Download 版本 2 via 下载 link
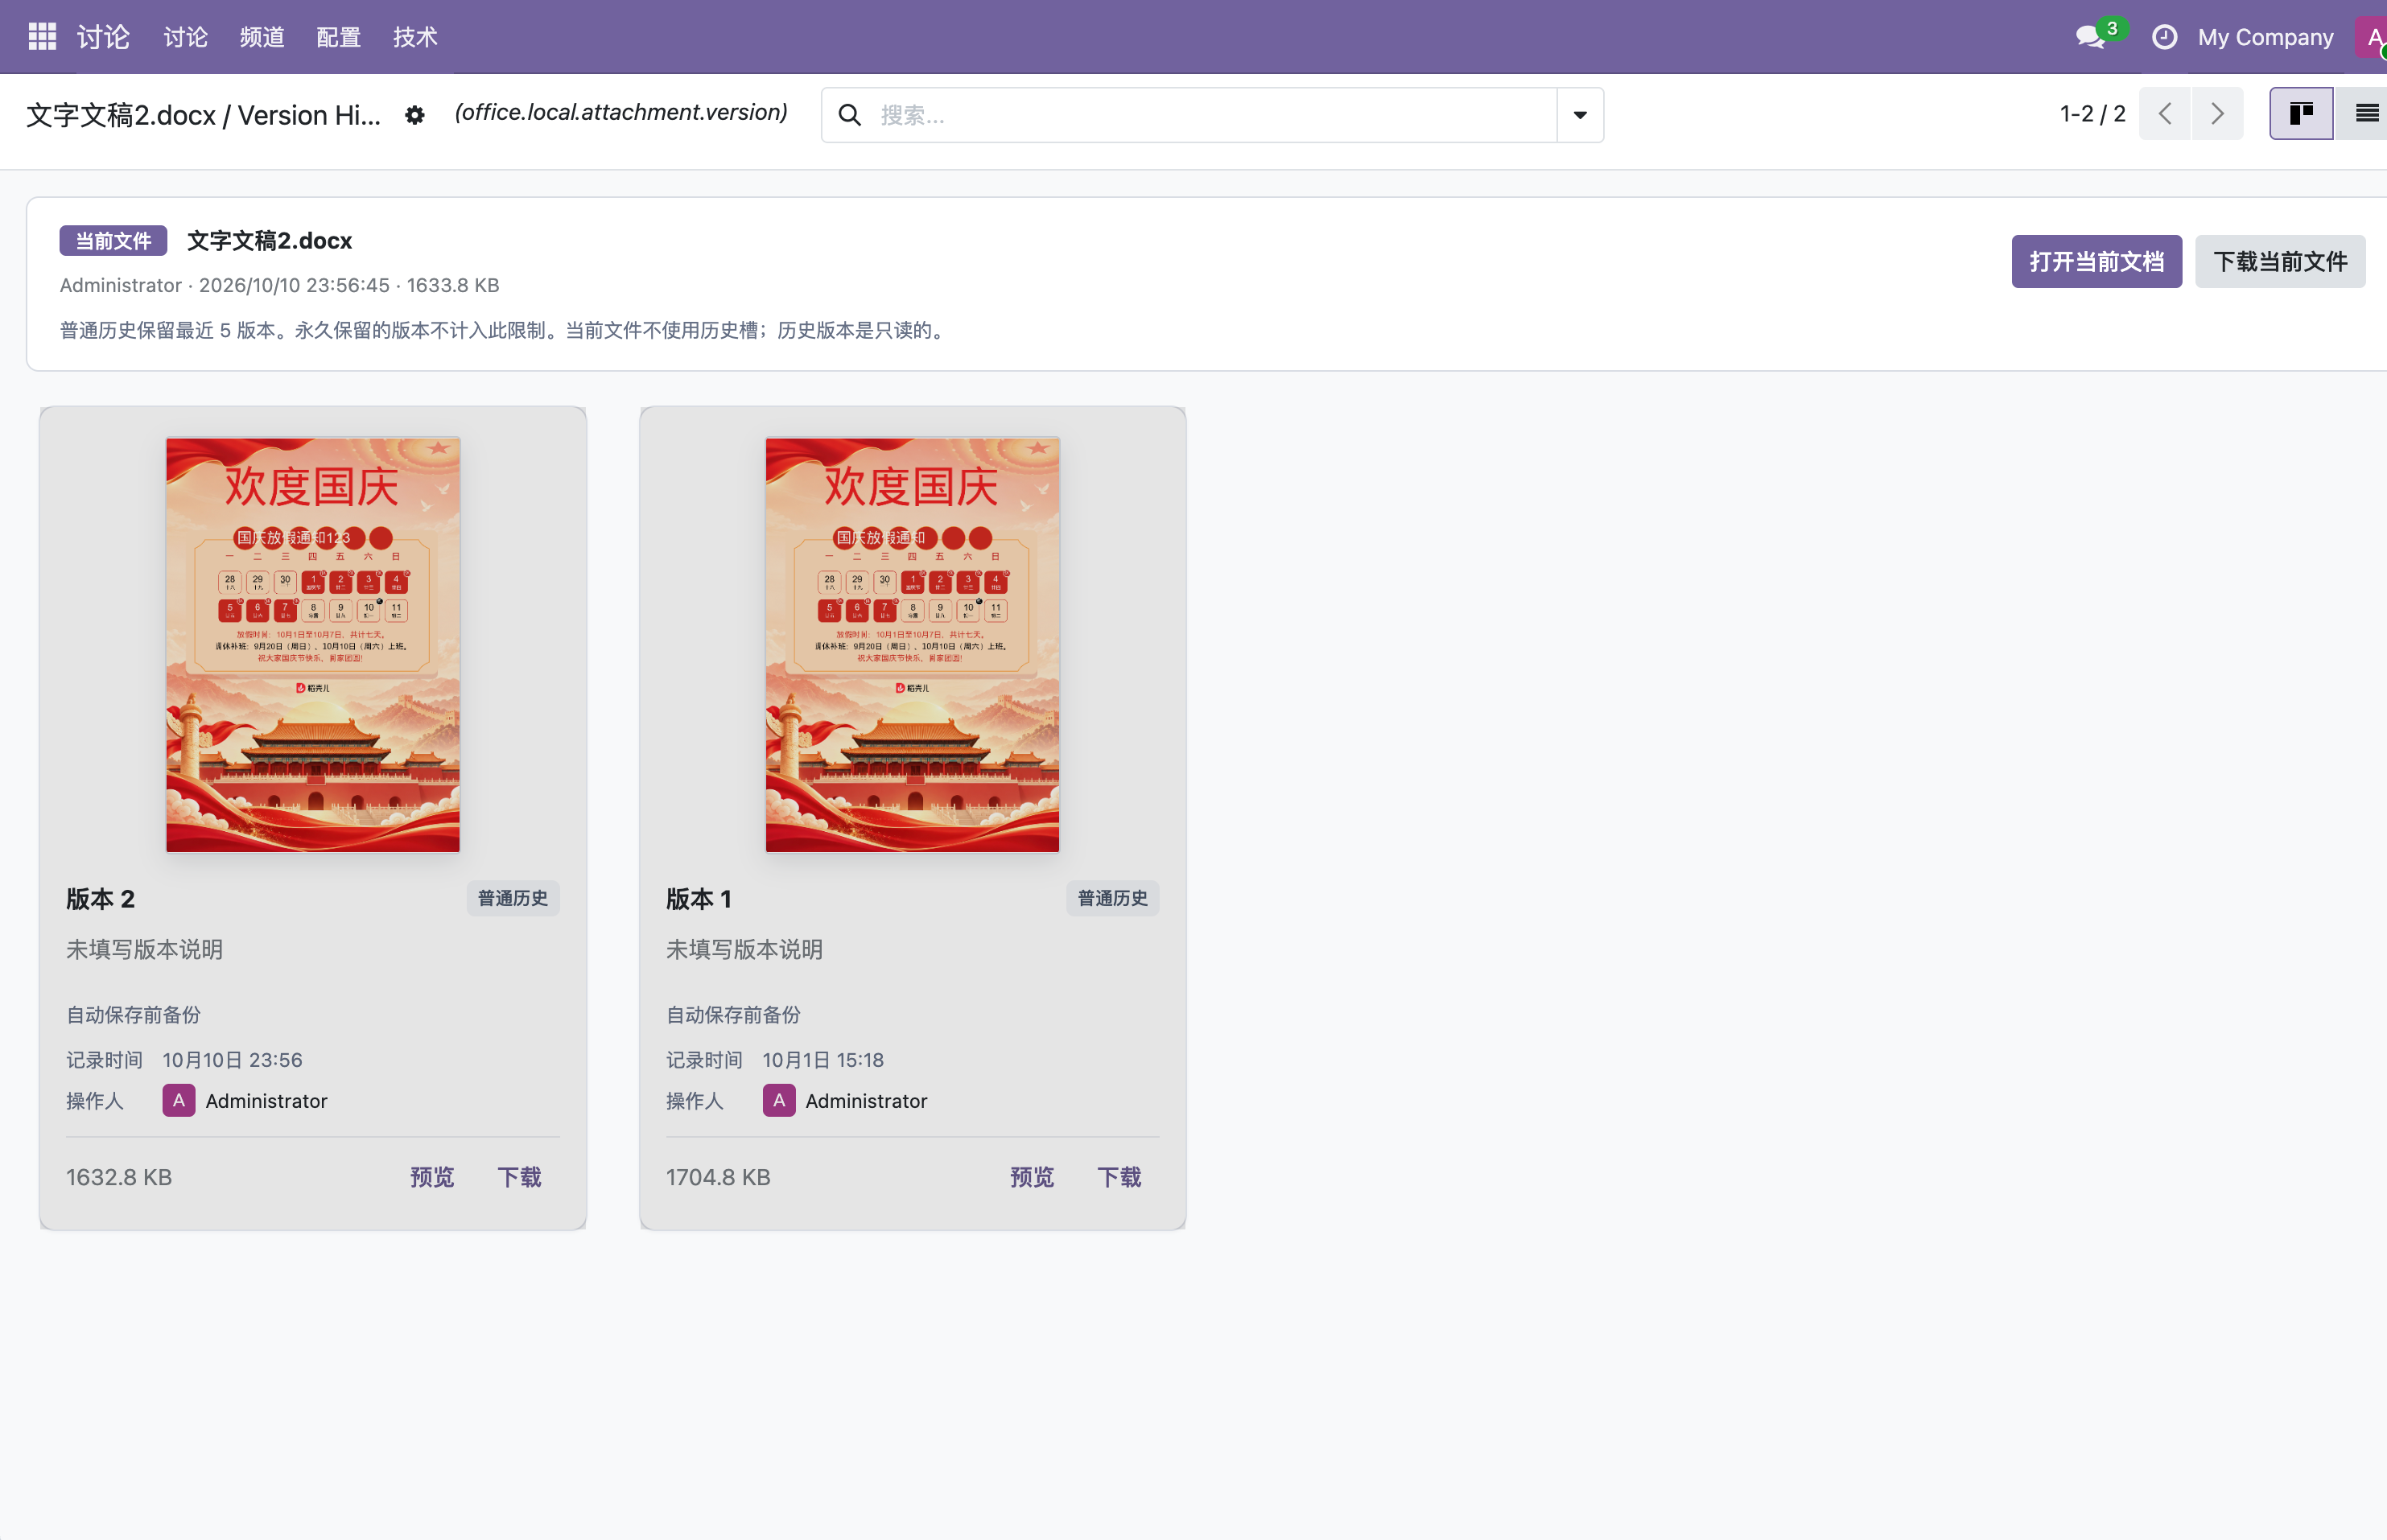The image size is (2387, 1540). click(x=520, y=1177)
